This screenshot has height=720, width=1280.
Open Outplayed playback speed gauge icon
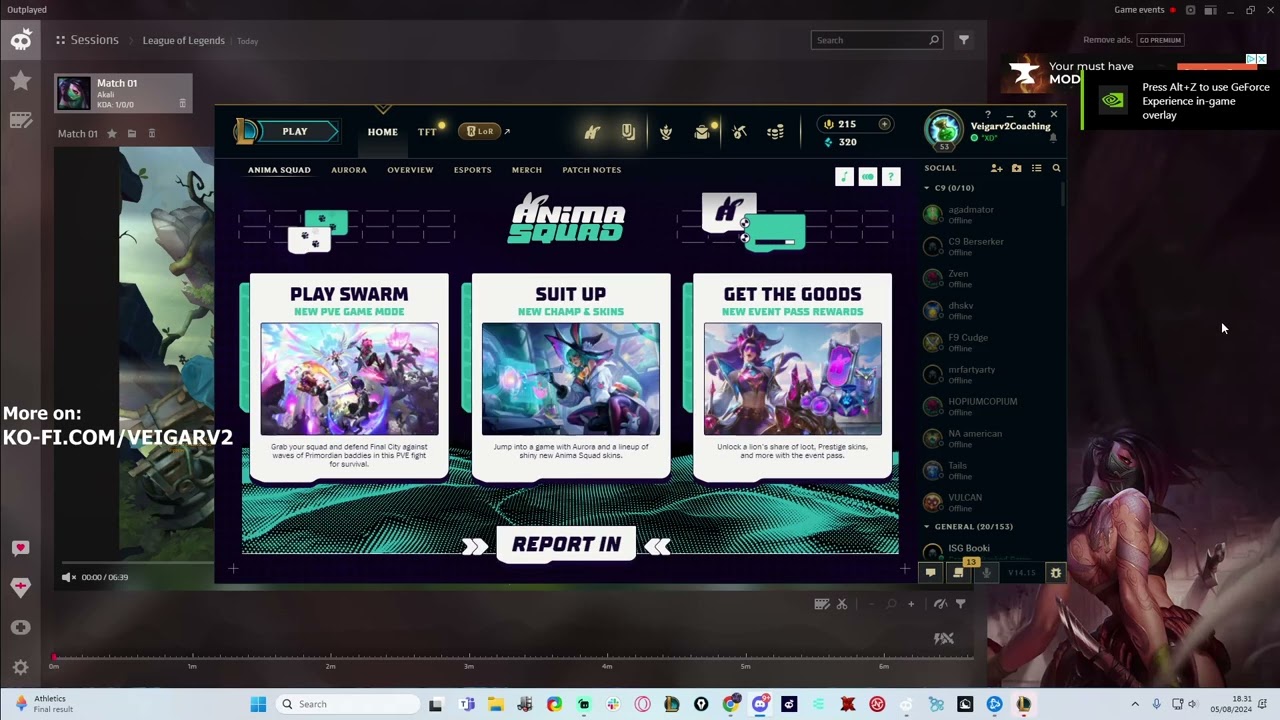(940, 604)
